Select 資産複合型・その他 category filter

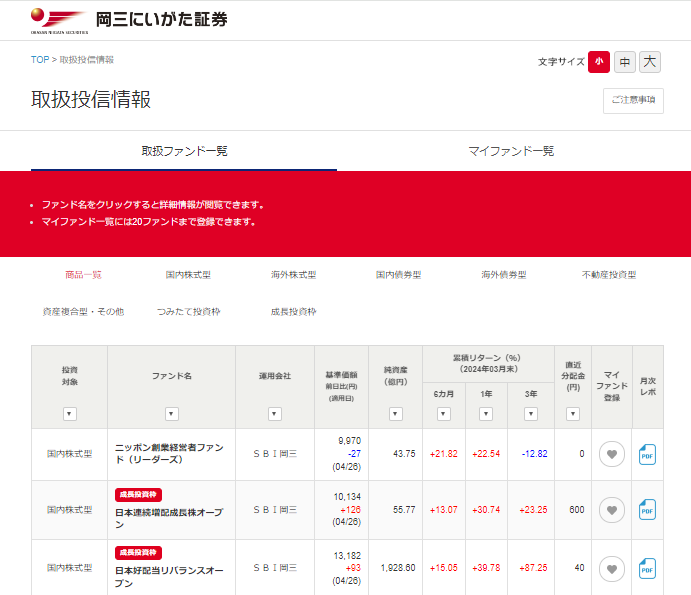(83, 312)
